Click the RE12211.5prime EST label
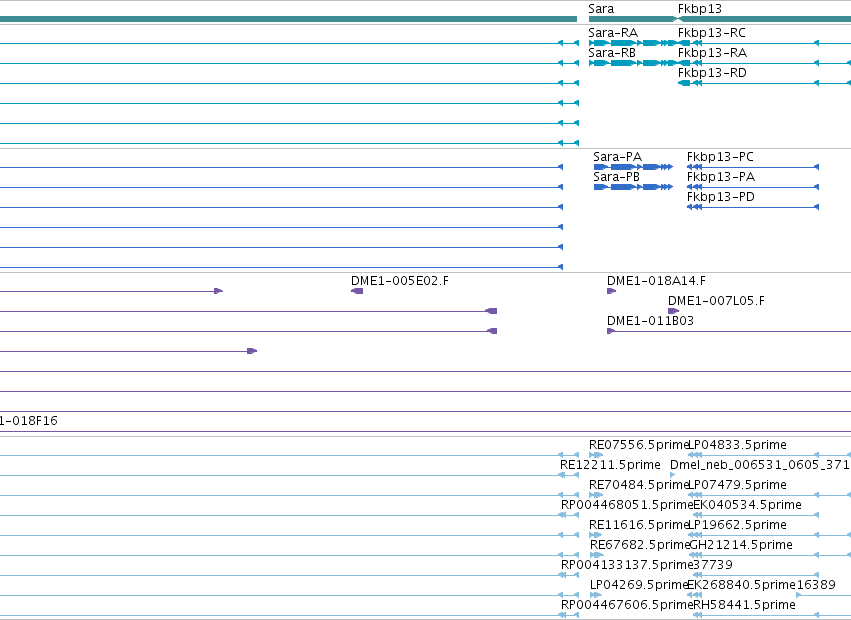The image size is (851, 620). tap(610, 465)
